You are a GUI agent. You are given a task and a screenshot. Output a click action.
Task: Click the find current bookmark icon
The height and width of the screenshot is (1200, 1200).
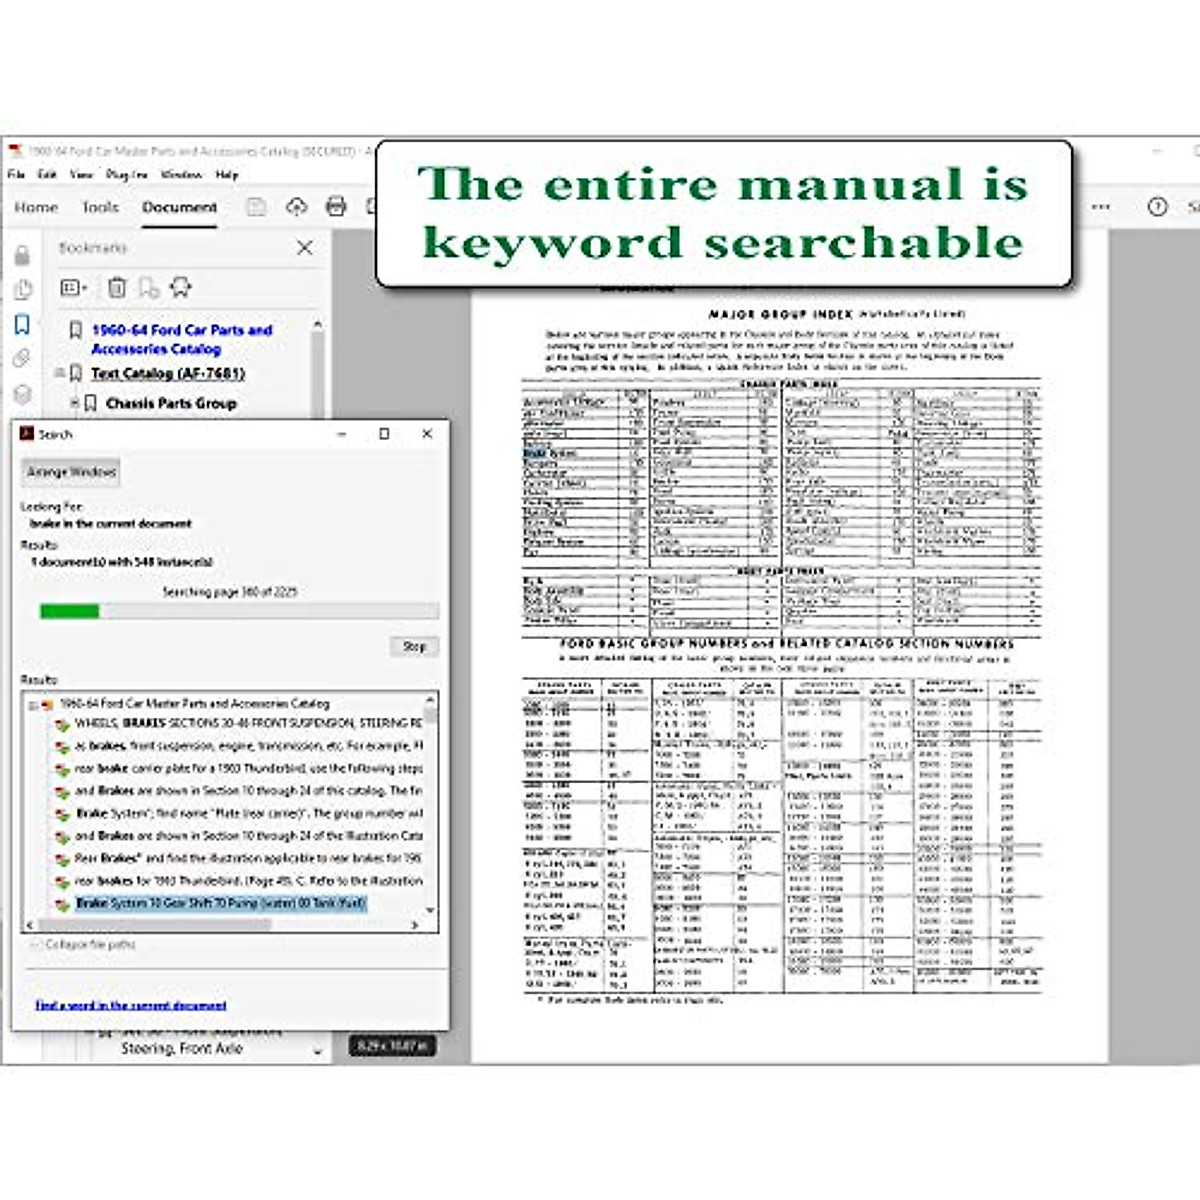(x=181, y=288)
